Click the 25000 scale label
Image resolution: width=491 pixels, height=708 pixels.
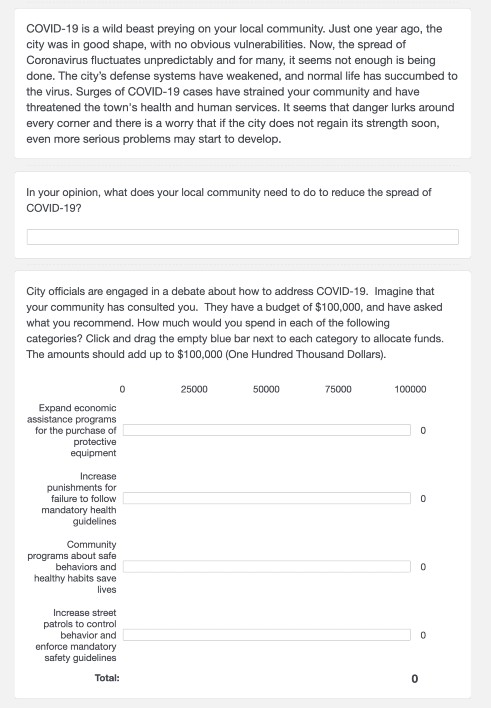194,389
